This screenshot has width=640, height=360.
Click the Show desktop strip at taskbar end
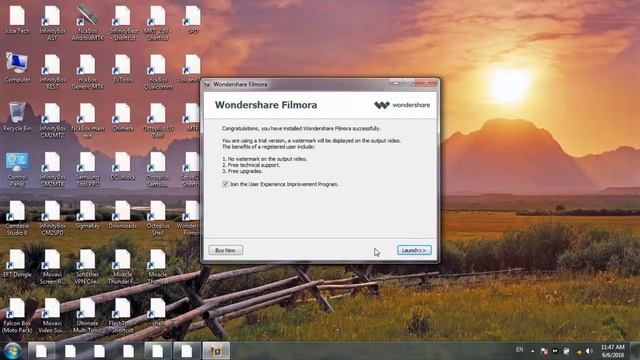[x=636, y=351]
